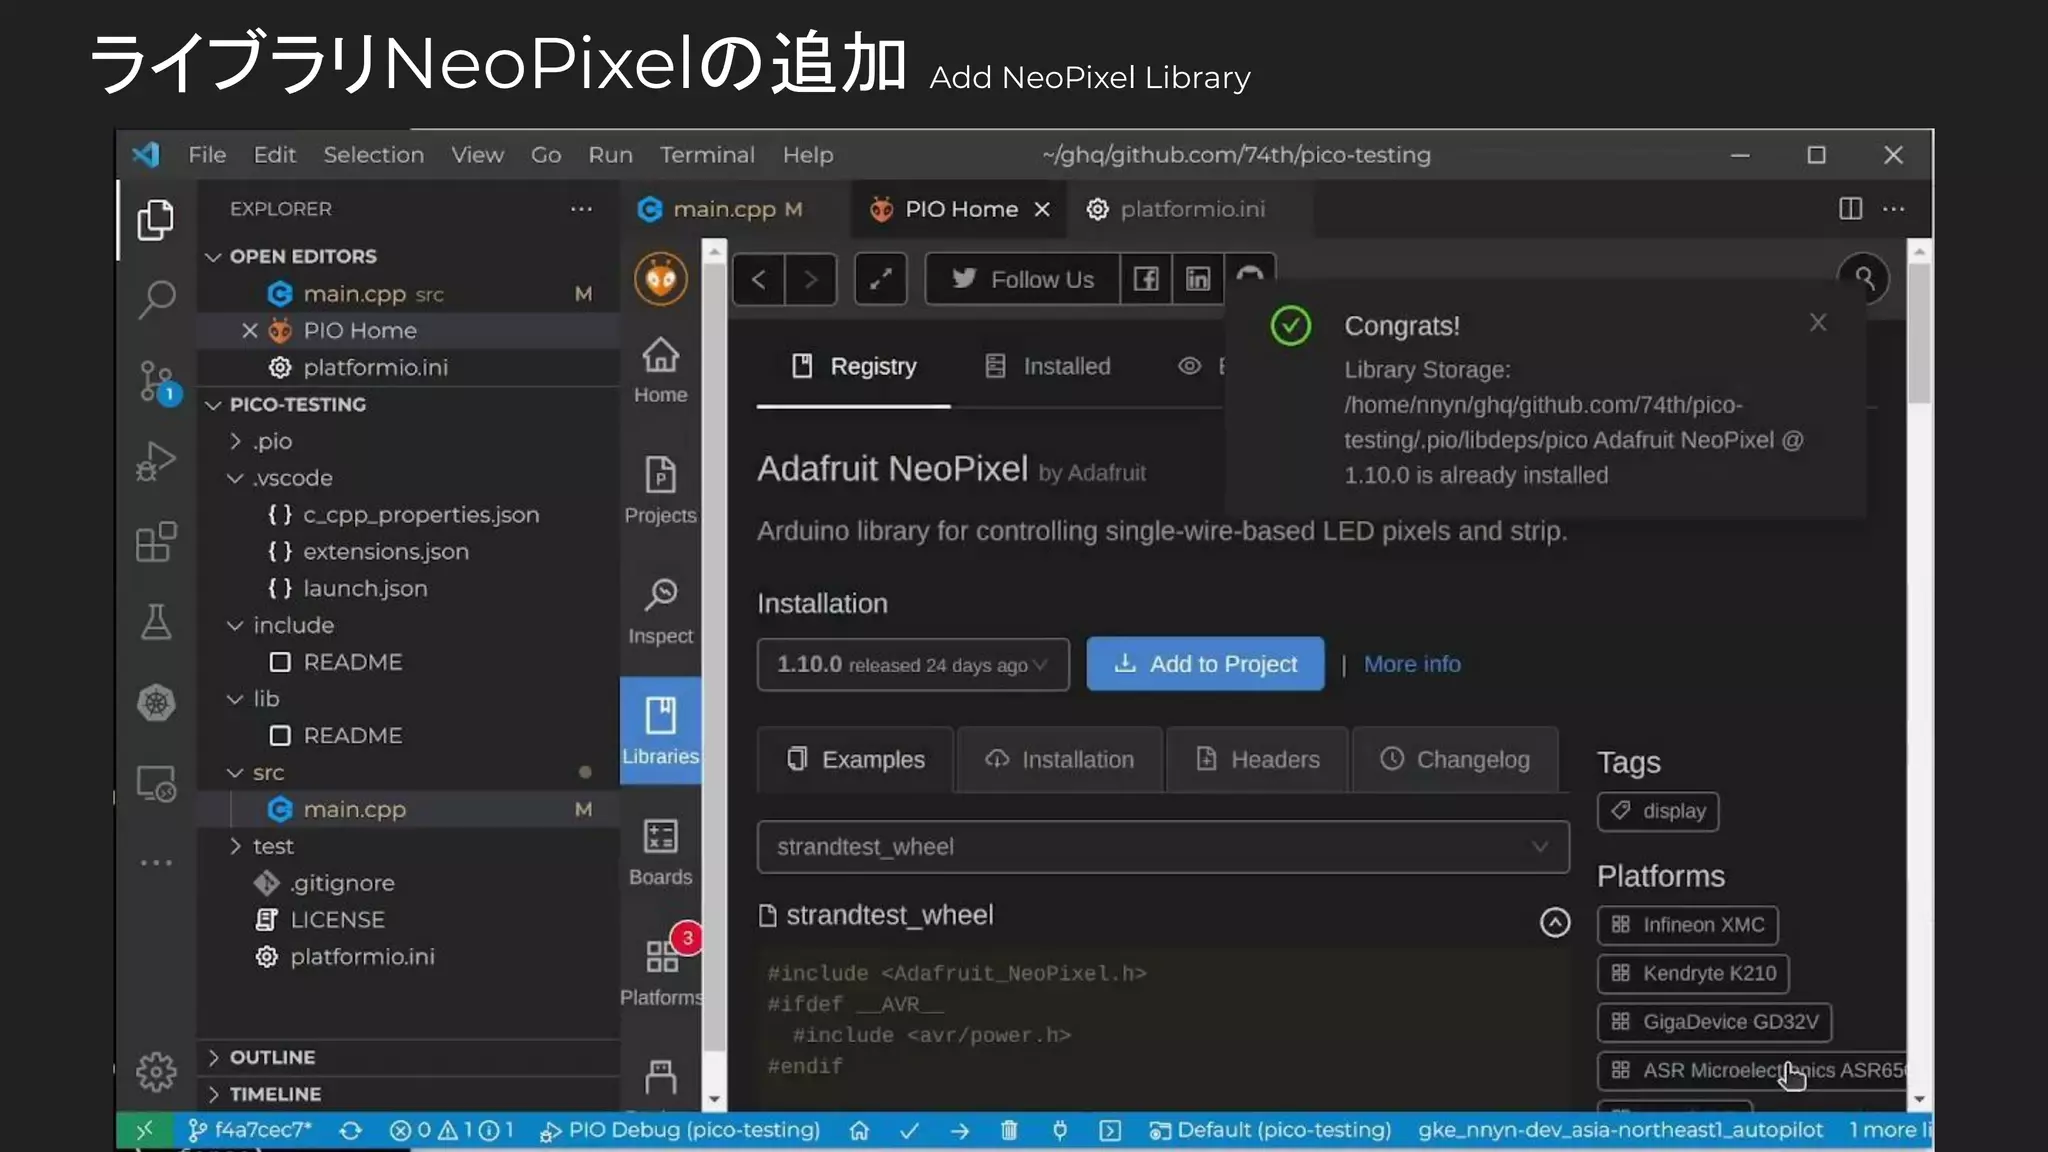Close the Congrats notification
The width and height of the screenshot is (2048, 1152).
[x=1818, y=323]
